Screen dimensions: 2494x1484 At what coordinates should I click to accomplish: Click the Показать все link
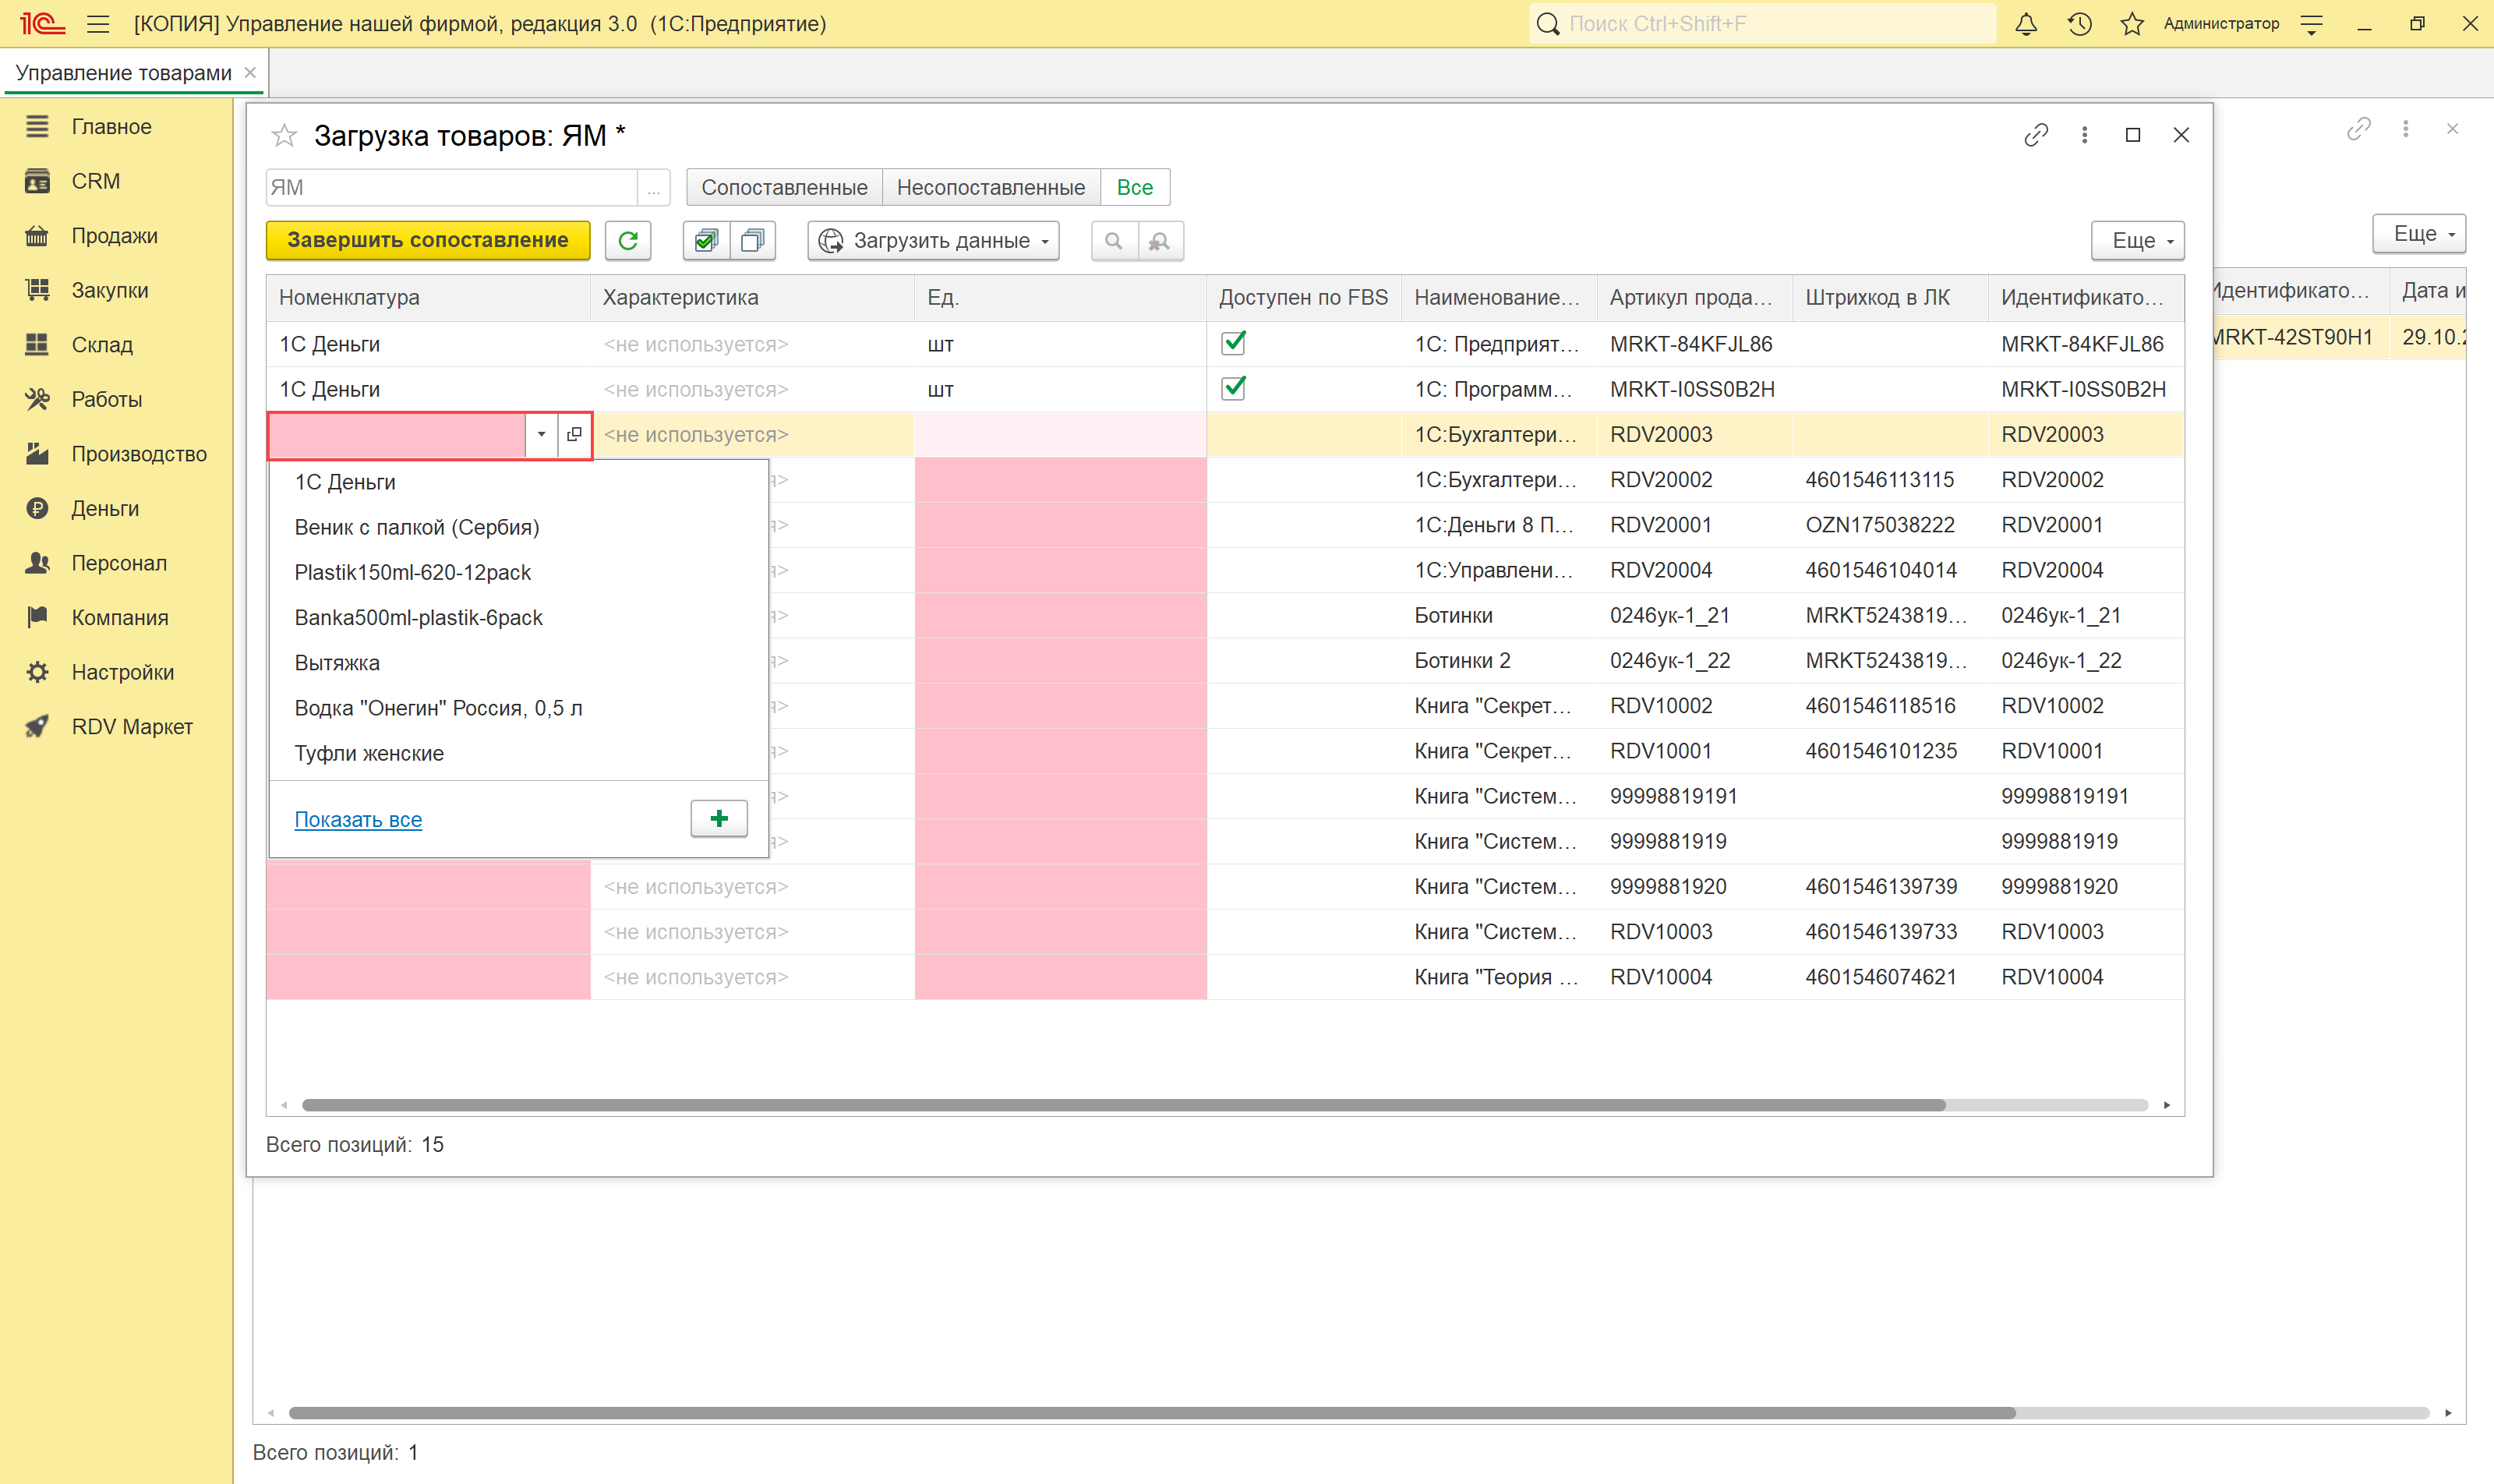pyautogui.click(x=358, y=819)
